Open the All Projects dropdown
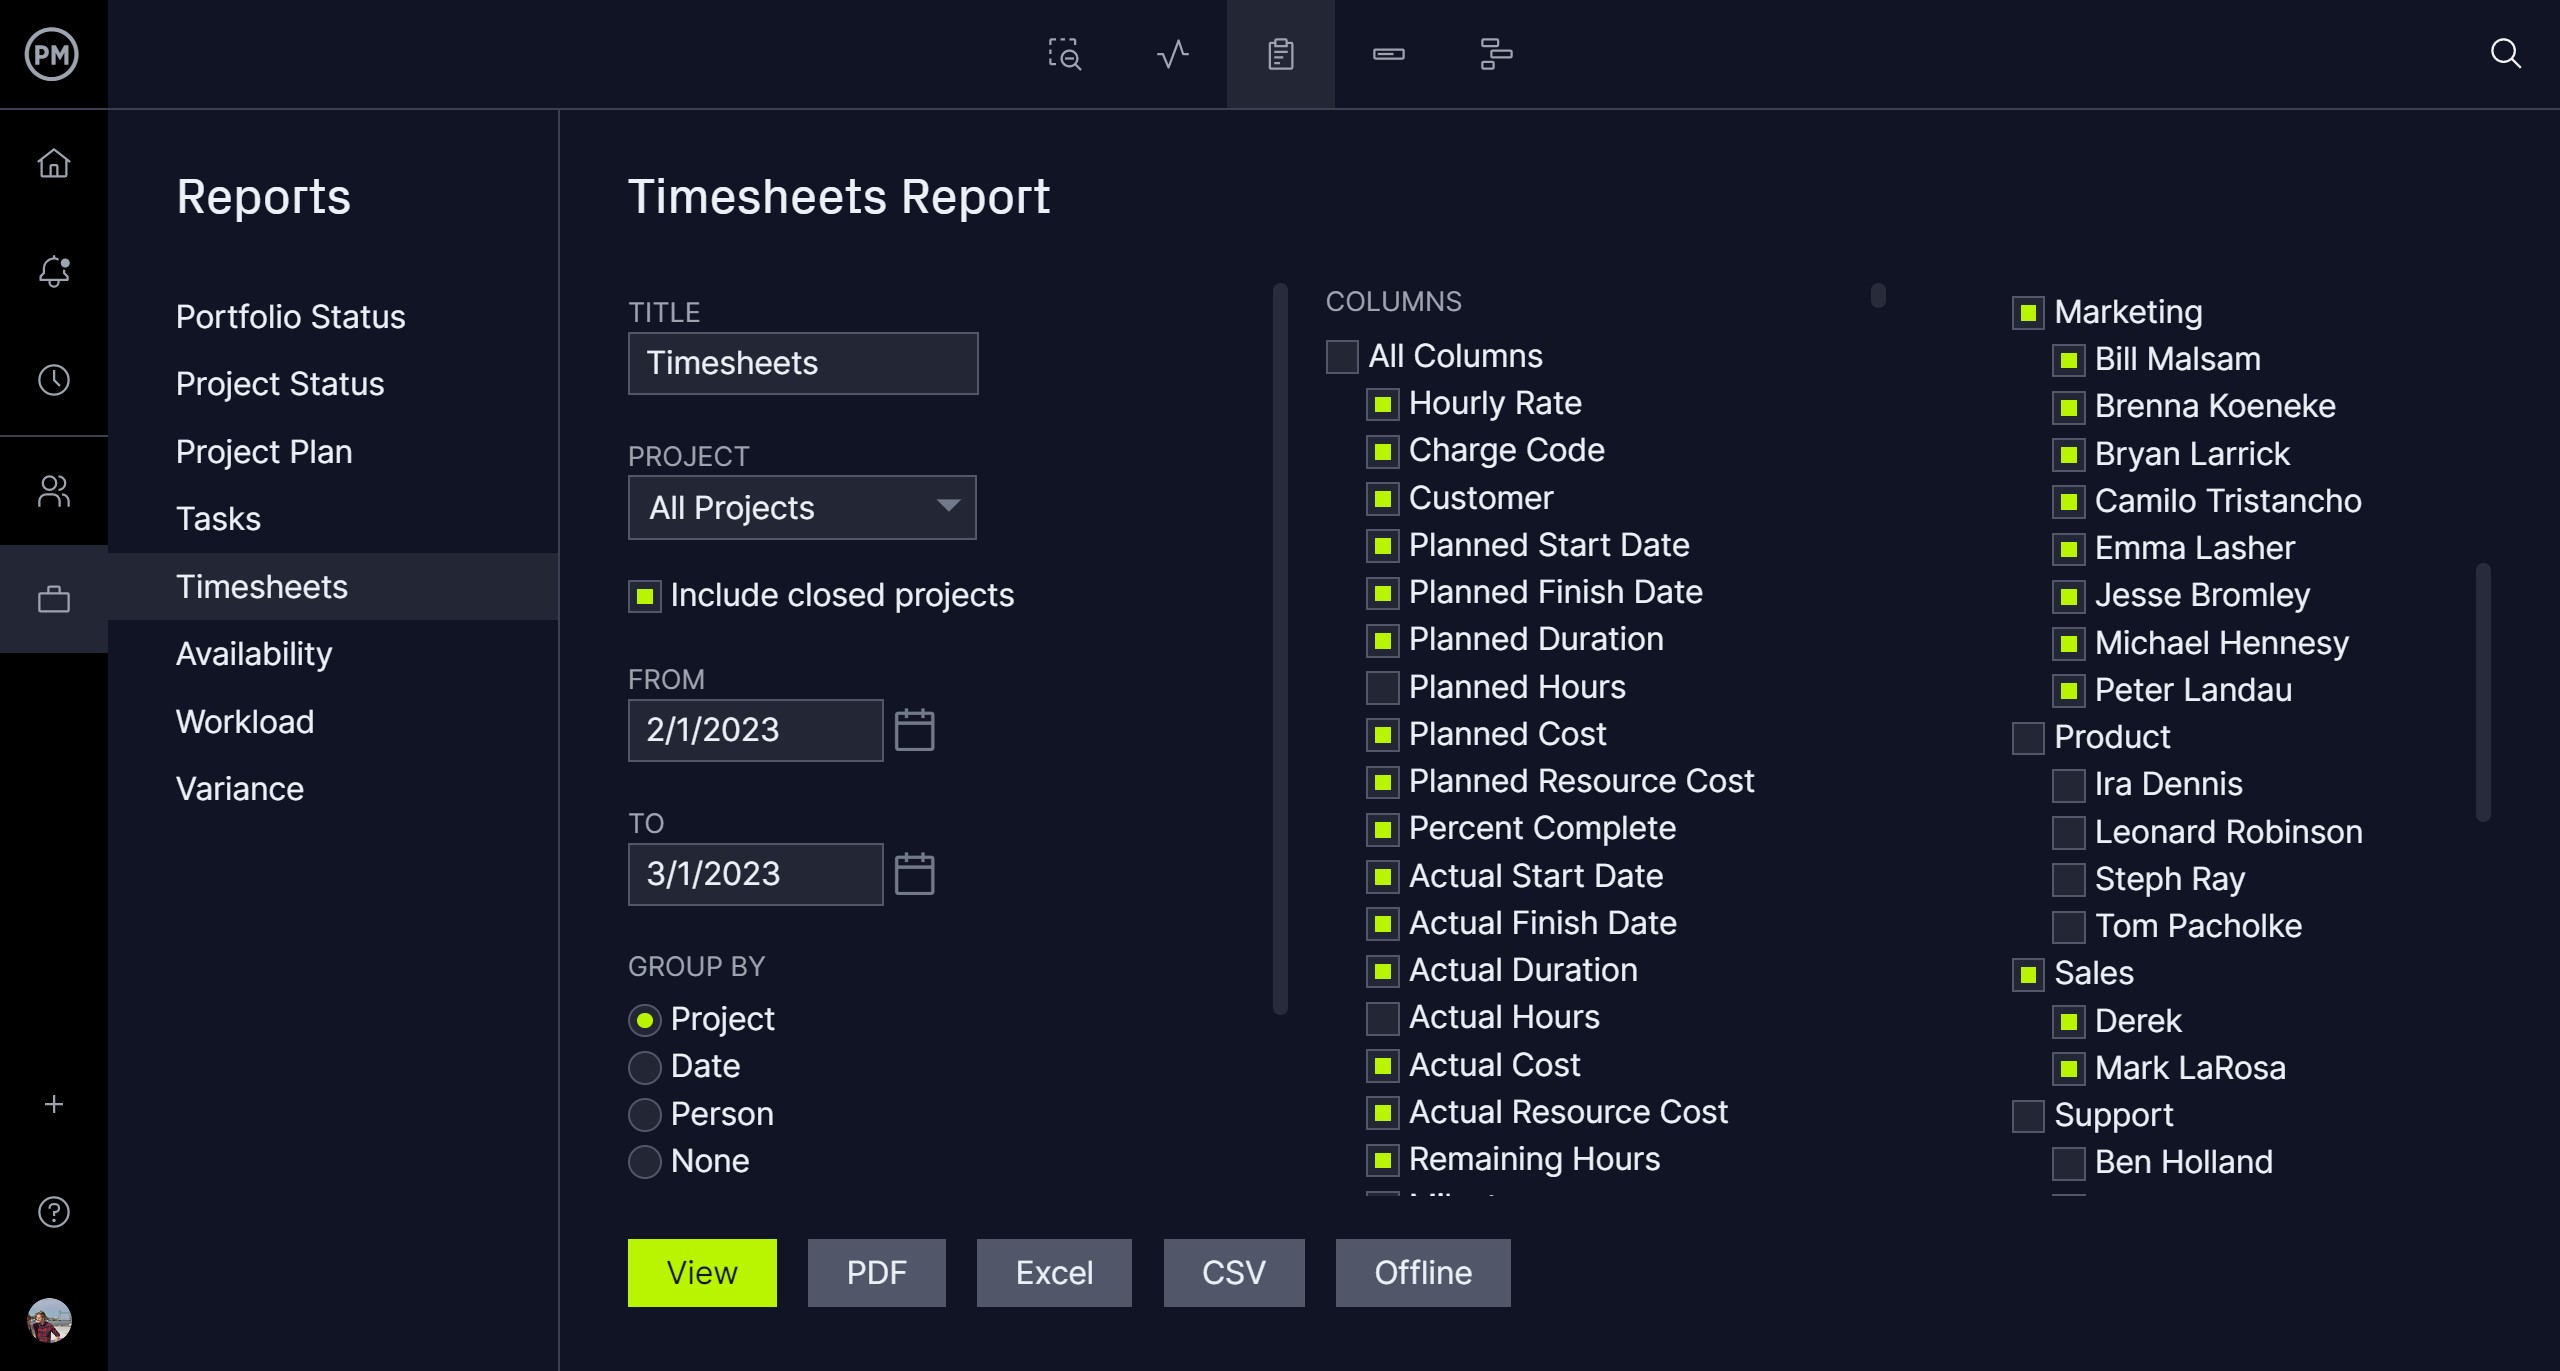Viewport: 2560px width, 1371px height. tap(801, 504)
